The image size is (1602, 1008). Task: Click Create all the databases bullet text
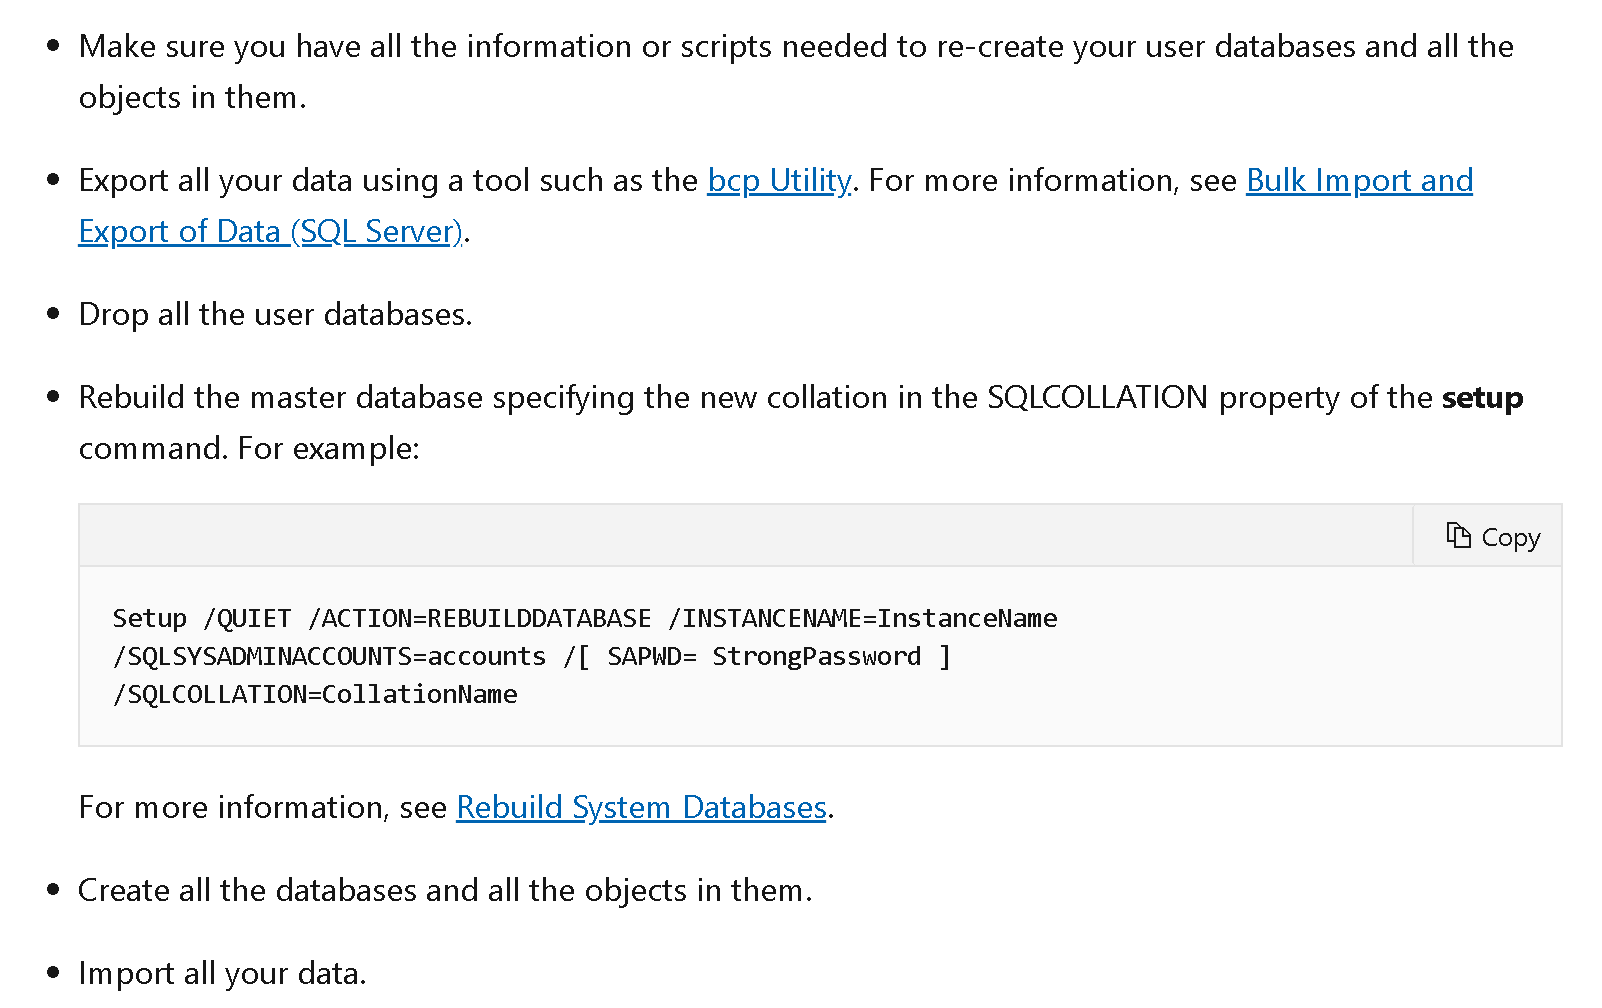click(445, 890)
